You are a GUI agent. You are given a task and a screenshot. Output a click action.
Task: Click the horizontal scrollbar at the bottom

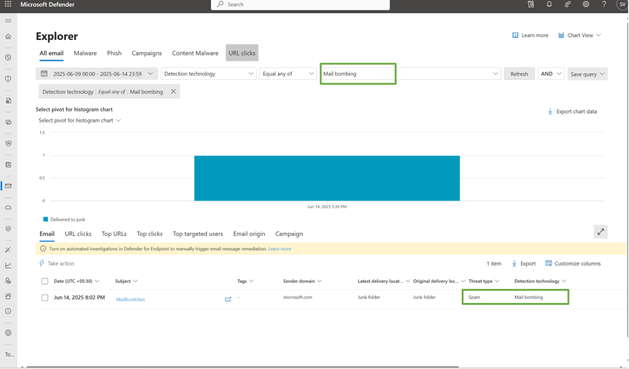click(x=242, y=367)
